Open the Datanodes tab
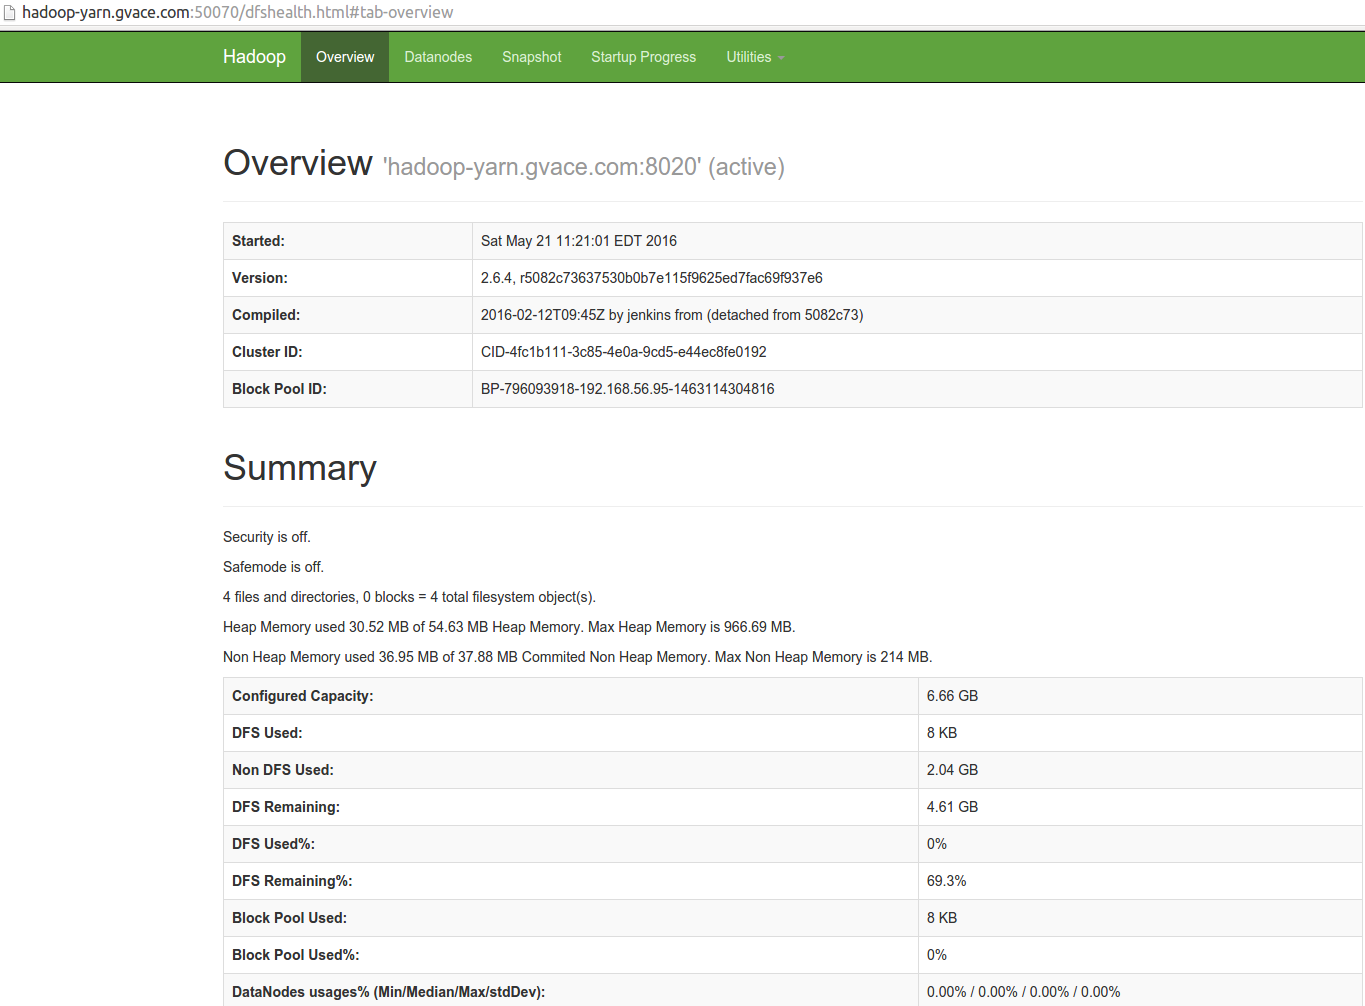This screenshot has width=1365, height=1006. (438, 57)
